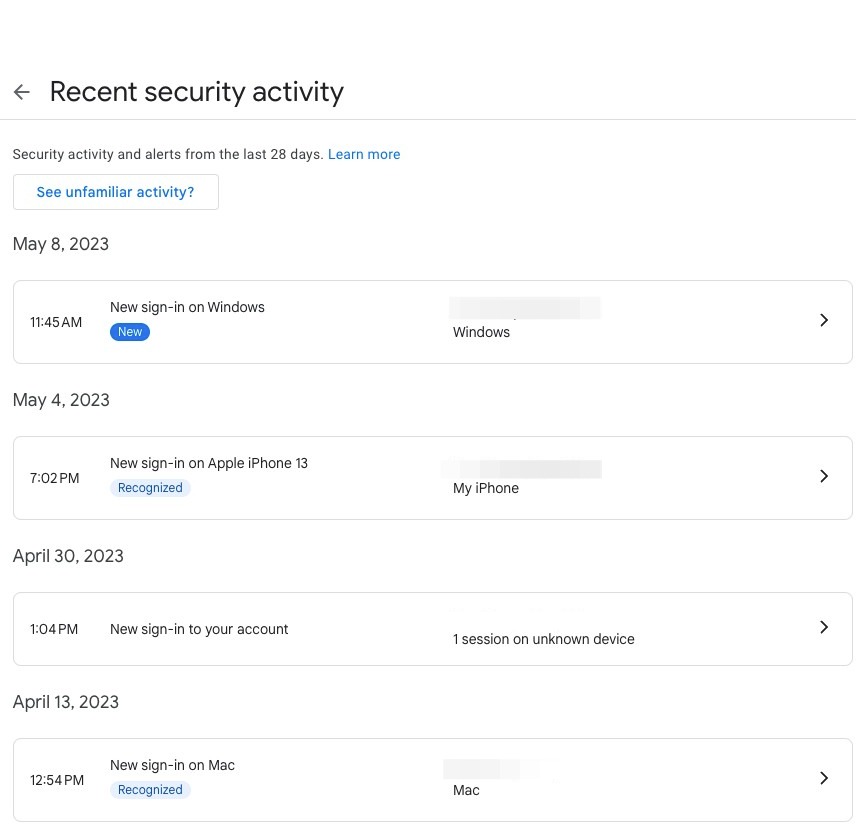Open the Learn more link
The width and height of the screenshot is (856, 824).
pyautogui.click(x=364, y=154)
